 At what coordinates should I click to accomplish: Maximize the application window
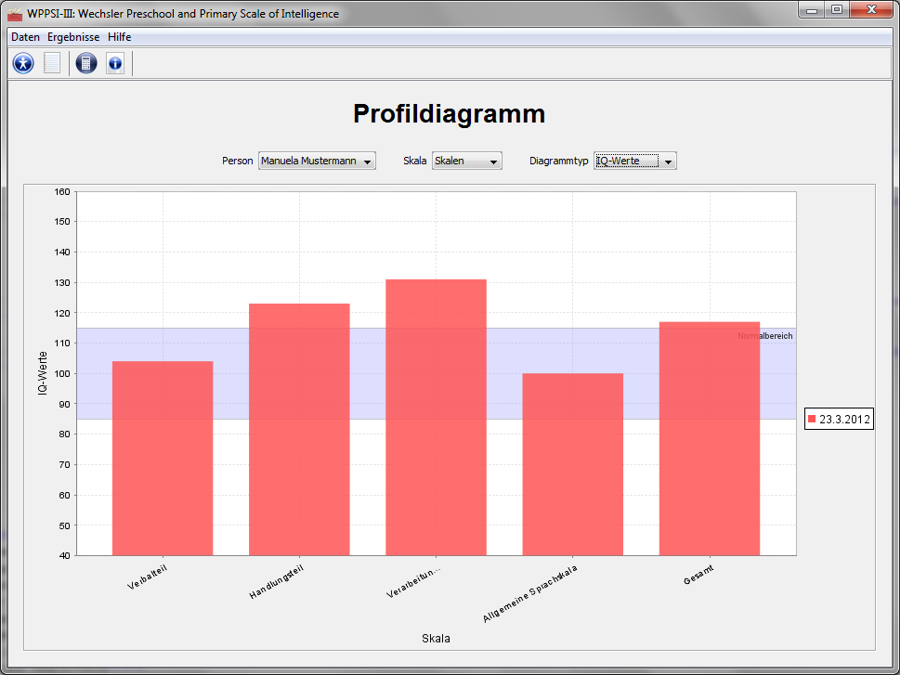click(x=836, y=10)
